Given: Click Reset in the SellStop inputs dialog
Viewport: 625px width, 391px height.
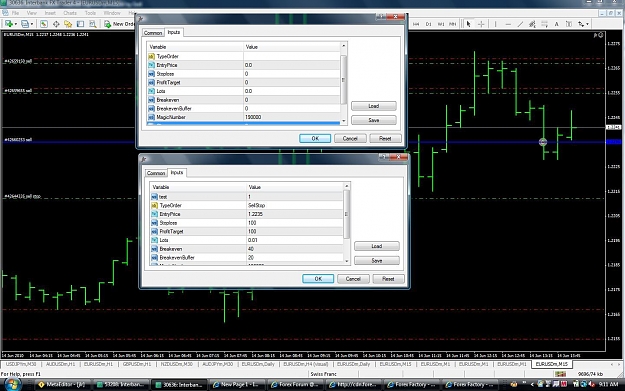Looking at the screenshot, I should click(x=388, y=279).
